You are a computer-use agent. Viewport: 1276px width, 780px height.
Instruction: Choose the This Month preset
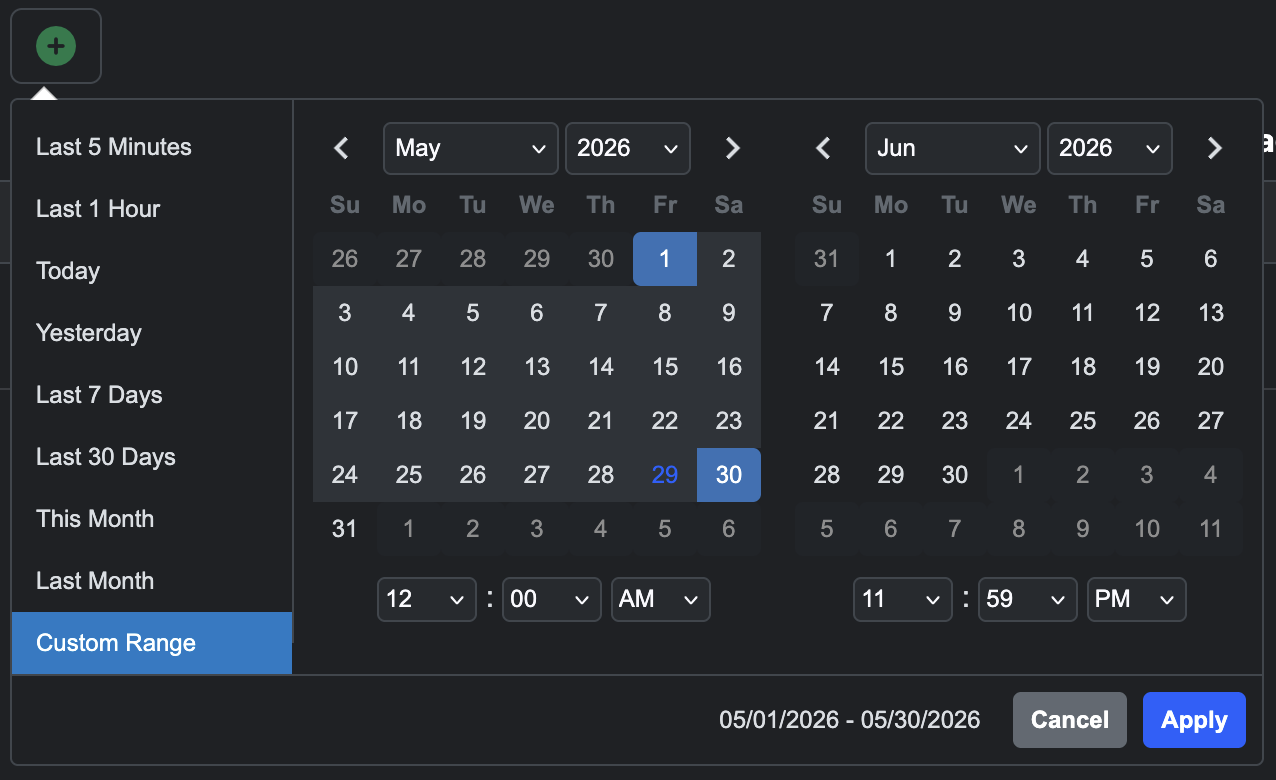(152, 519)
